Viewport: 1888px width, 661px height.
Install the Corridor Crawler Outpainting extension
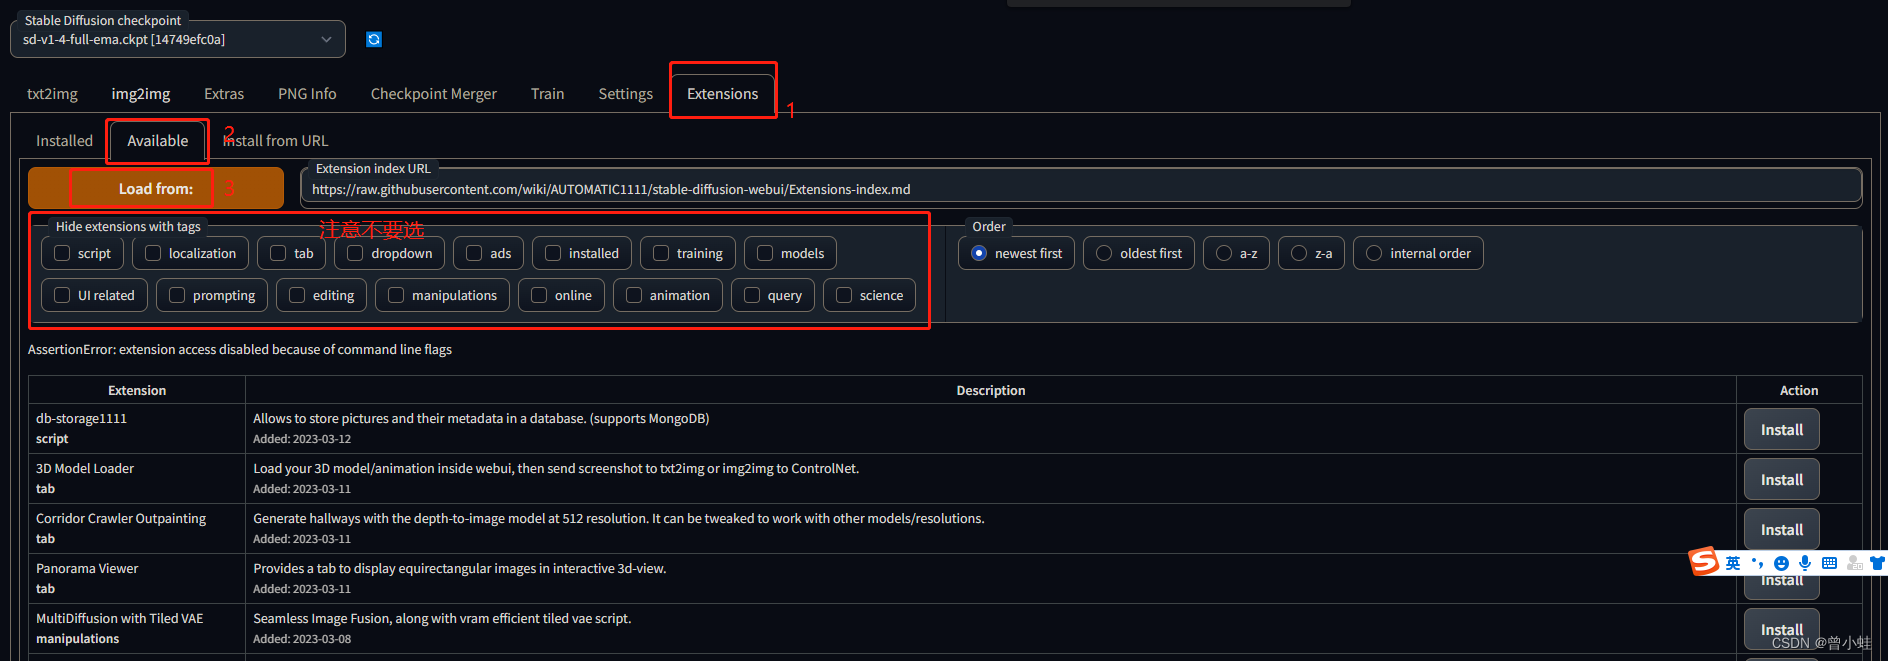1782,530
